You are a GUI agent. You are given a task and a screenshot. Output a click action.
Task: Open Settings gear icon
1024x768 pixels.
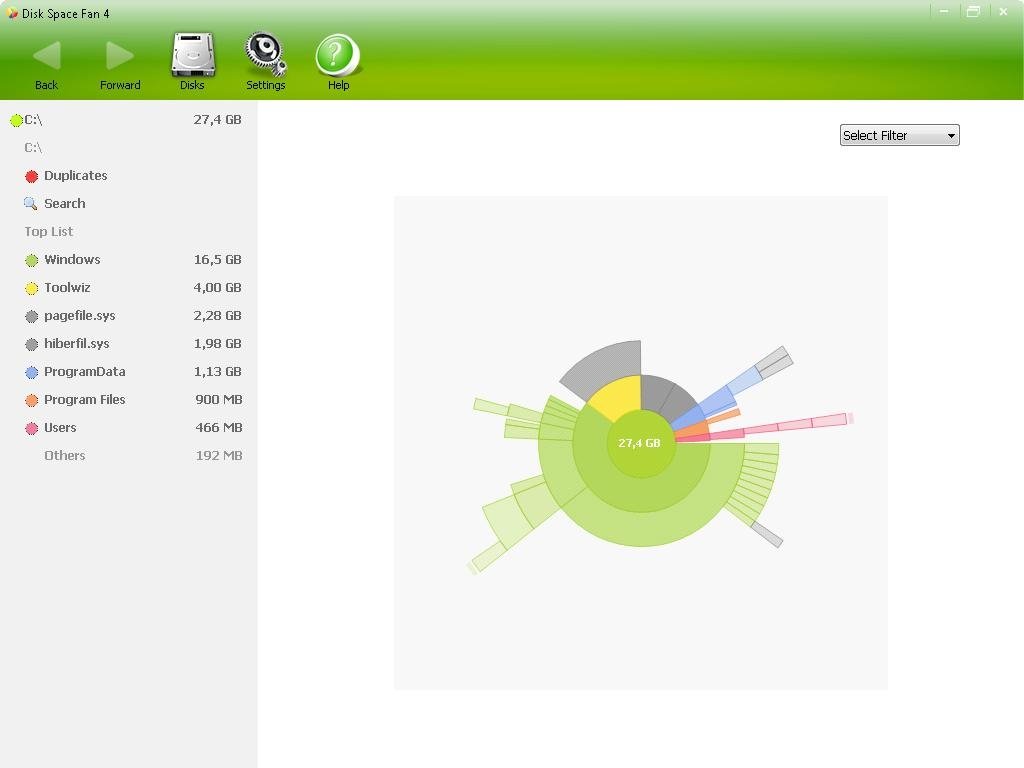[265, 55]
